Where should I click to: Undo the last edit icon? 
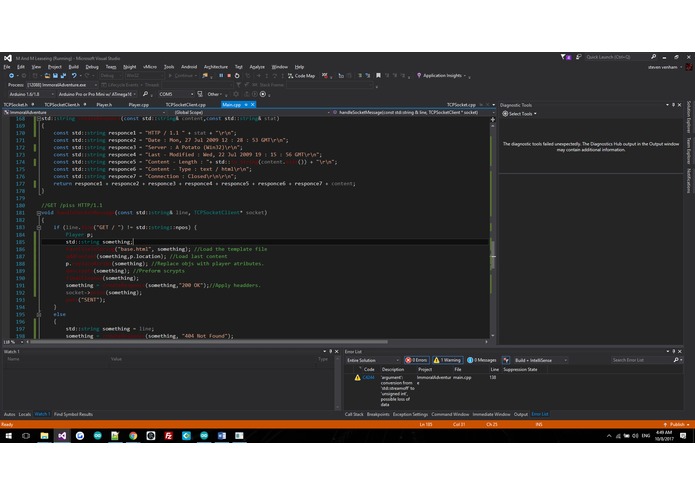pyautogui.click(x=74, y=76)
